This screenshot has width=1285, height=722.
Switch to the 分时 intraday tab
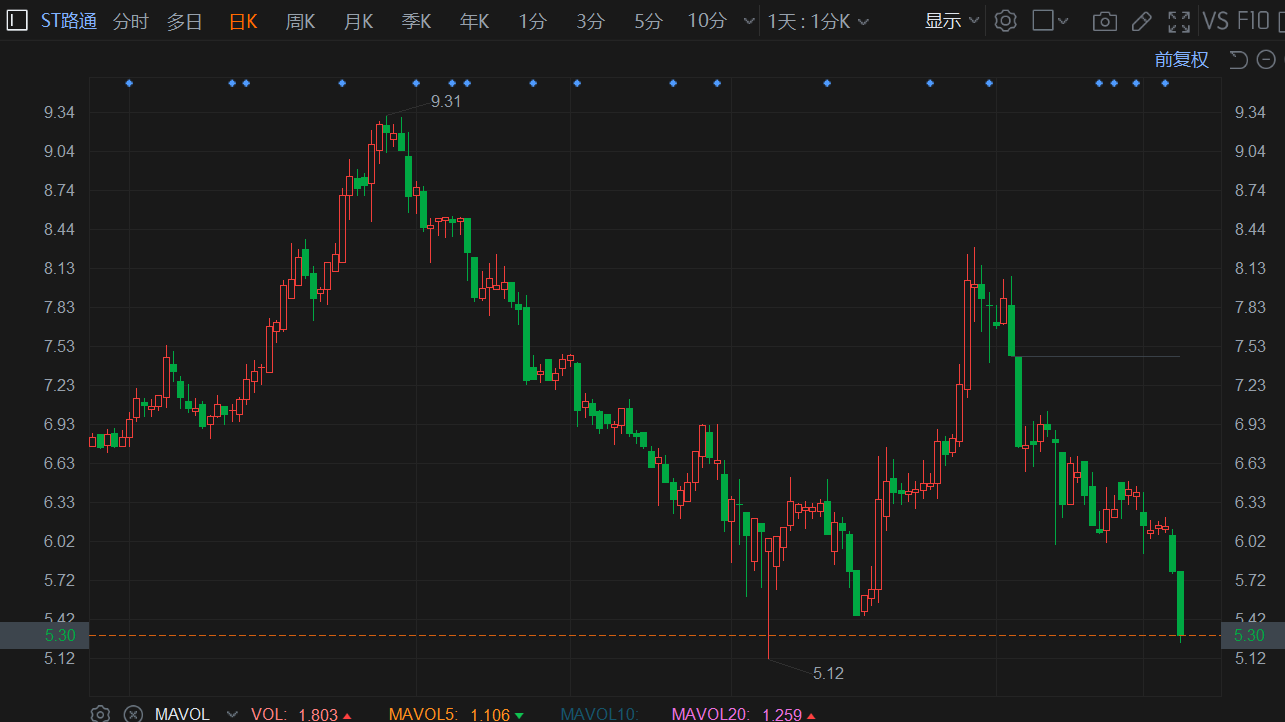point(131,21)
